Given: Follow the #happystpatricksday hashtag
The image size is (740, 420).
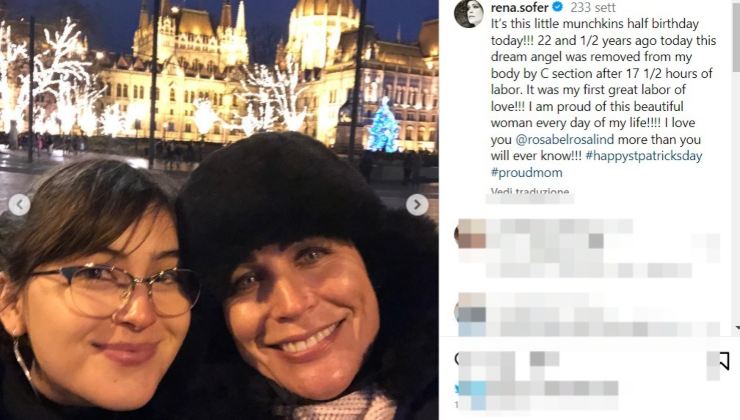Looking at the screenshot, I should tap(644, 156).
